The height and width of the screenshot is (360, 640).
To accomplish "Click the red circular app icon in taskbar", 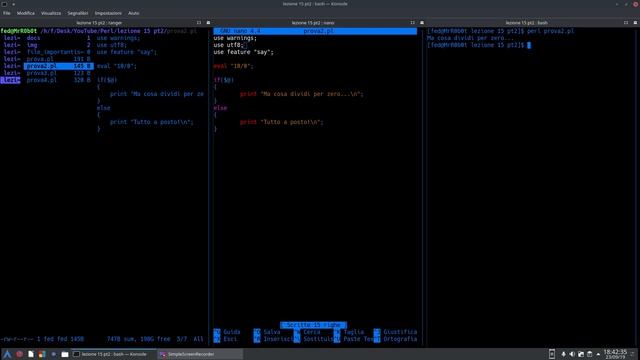I will click(x=19, y=354).
